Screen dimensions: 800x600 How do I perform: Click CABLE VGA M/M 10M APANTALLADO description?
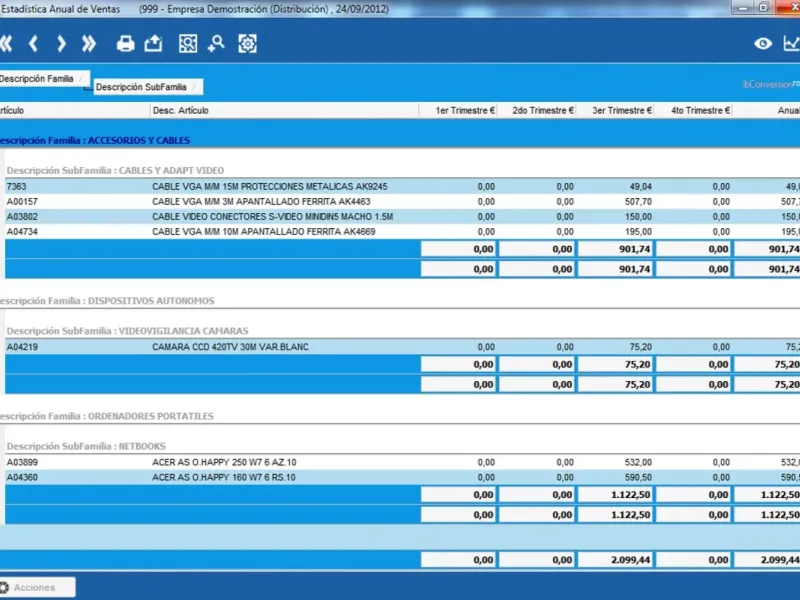click(x=264, y=232)
